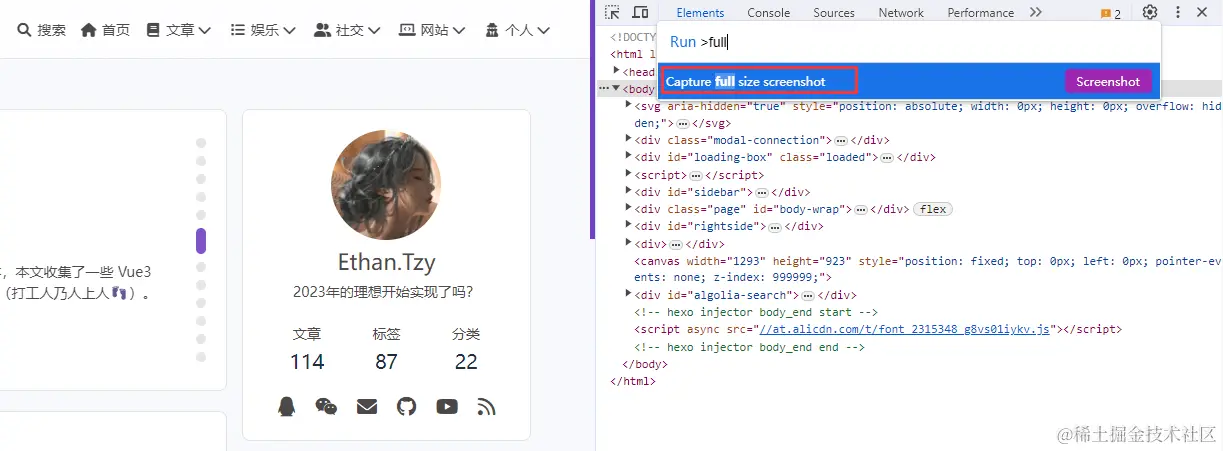
Task: Open DevTools three-dot customize menu
Action: (1177, 13)
